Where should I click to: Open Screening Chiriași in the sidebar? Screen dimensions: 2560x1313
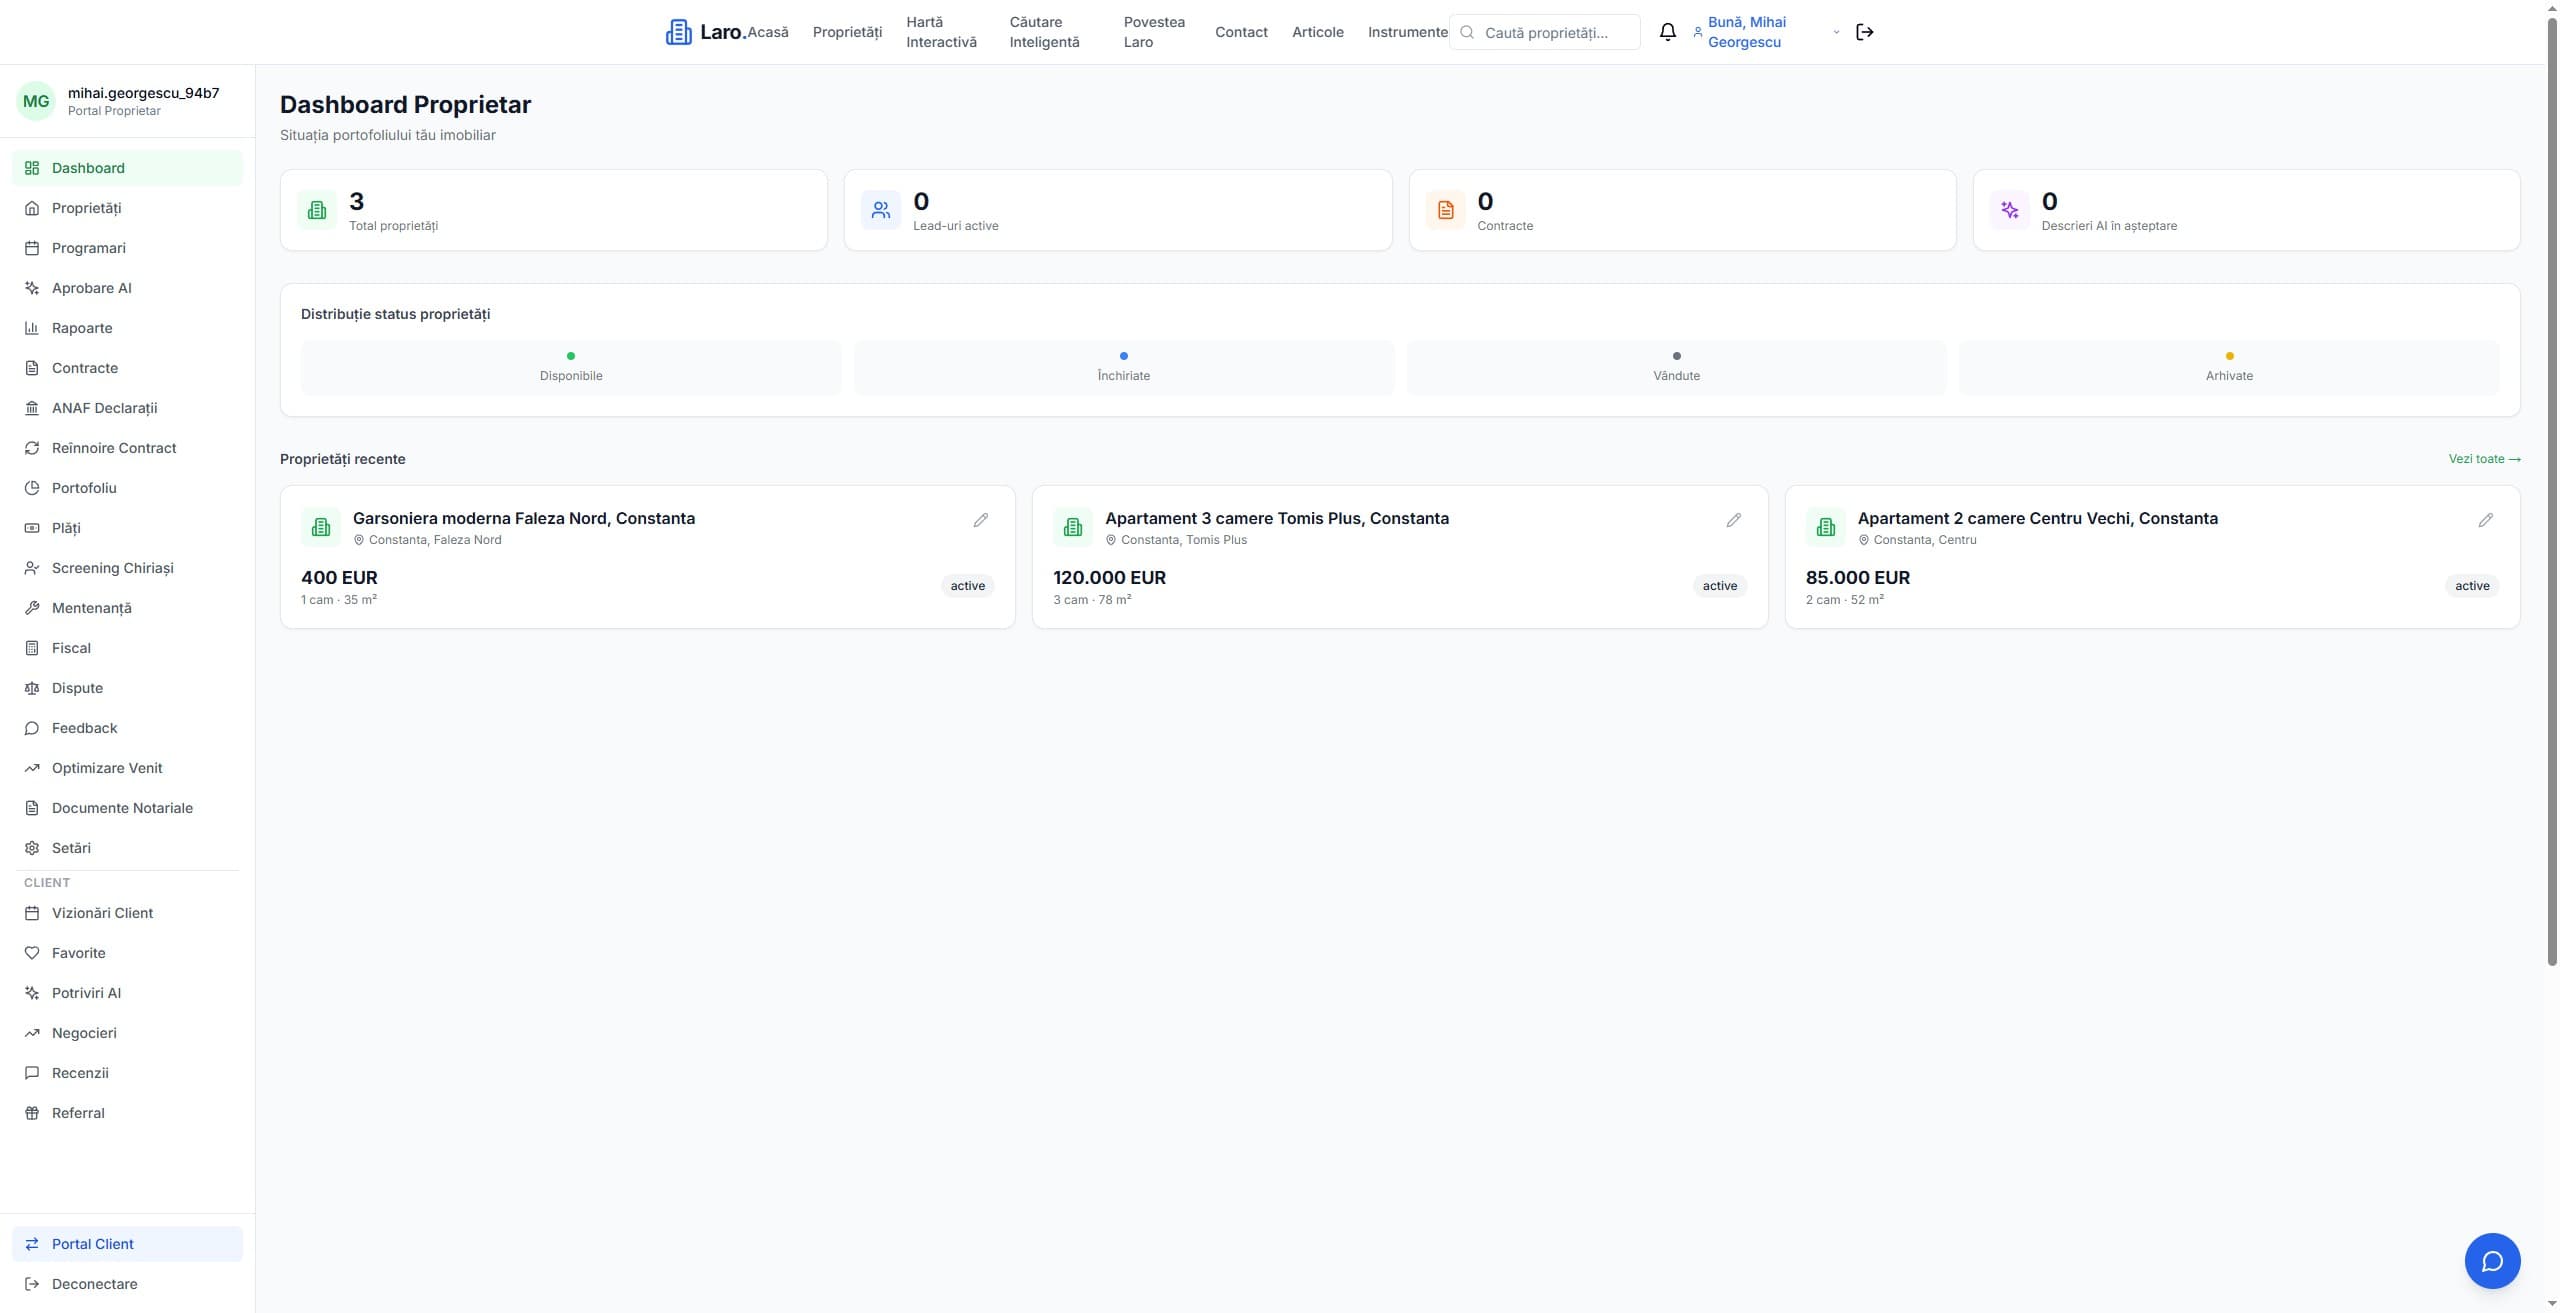coord(111,568)
